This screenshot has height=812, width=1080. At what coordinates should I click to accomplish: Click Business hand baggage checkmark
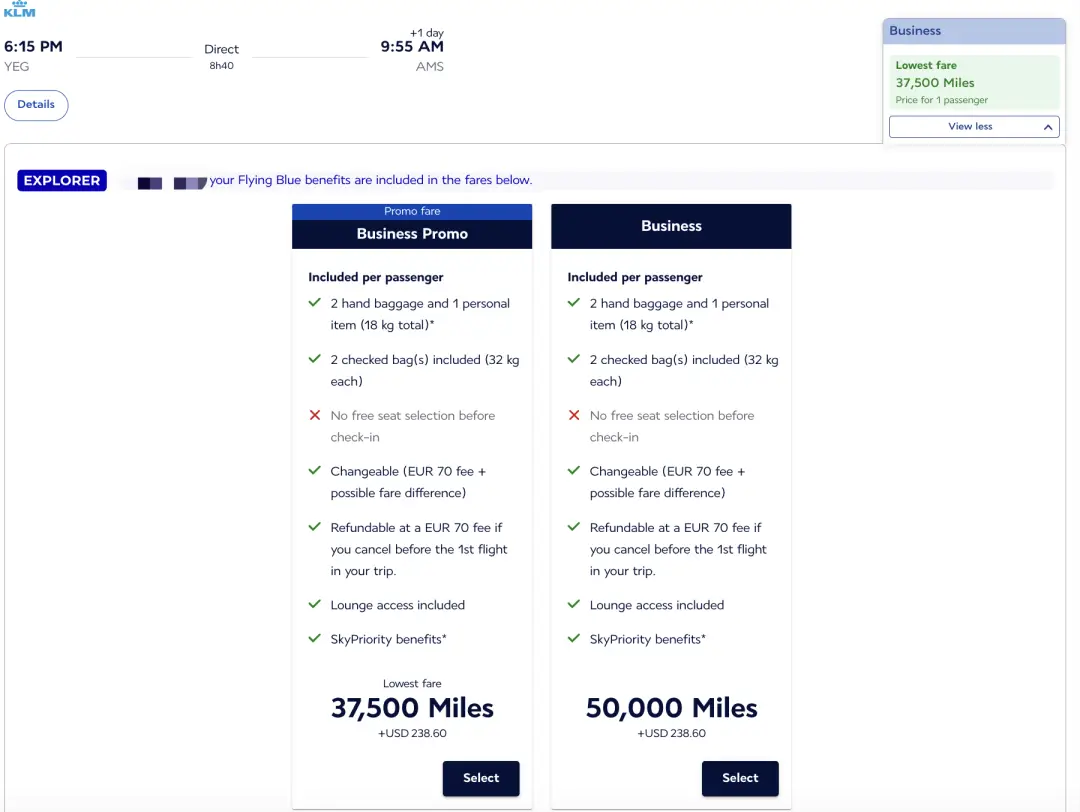click(x=574, y=303)
